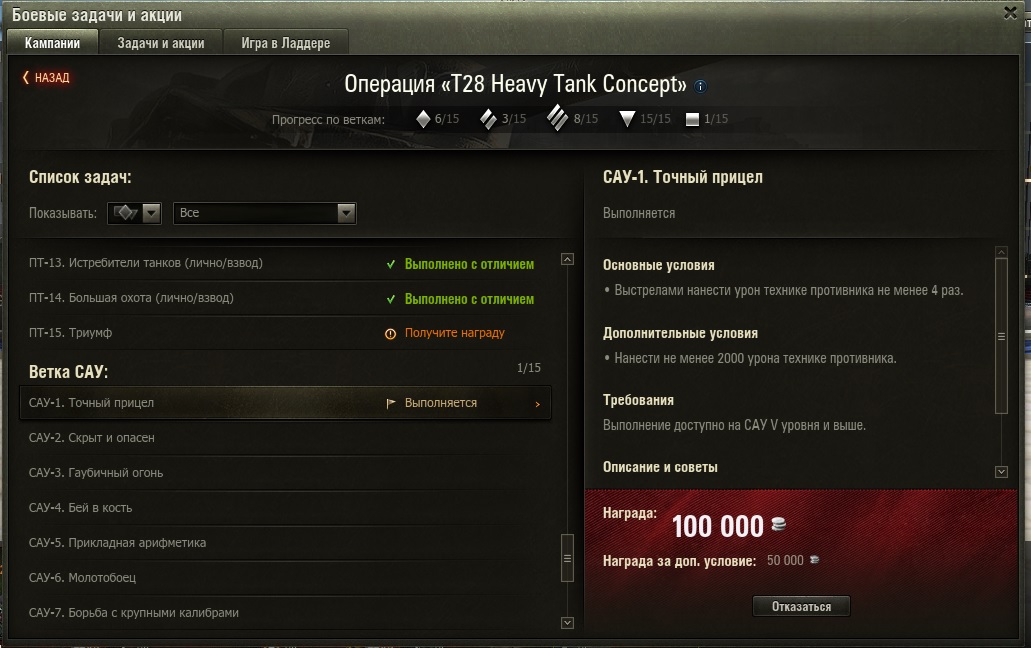Click the 'Отказаться' button
The image size is (1031, 648).
coord(801,606)
